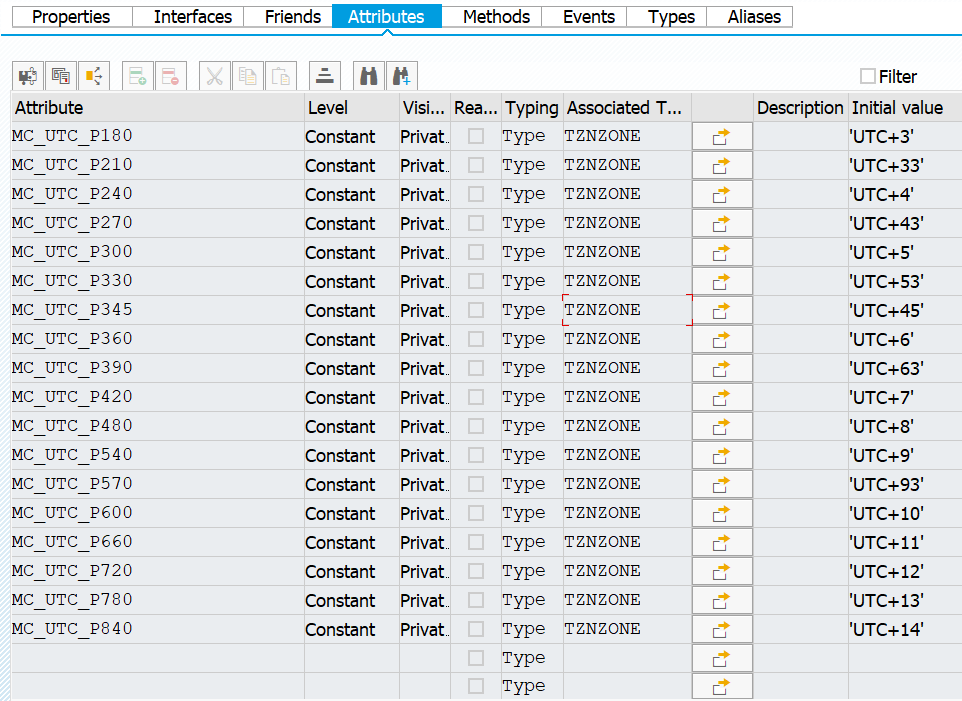The height and width of the screenshot is (701, 962).
Task: Tick Read-only checkbox for MC_UTC_P180
Action: coord(476,136)
